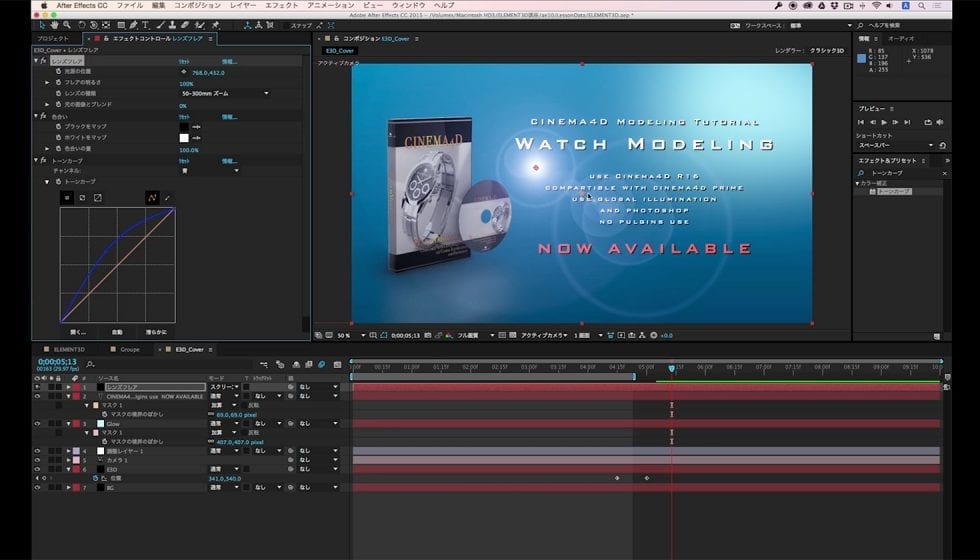
Task: Select the Selection arrow tool
Action: pos(42,25)
